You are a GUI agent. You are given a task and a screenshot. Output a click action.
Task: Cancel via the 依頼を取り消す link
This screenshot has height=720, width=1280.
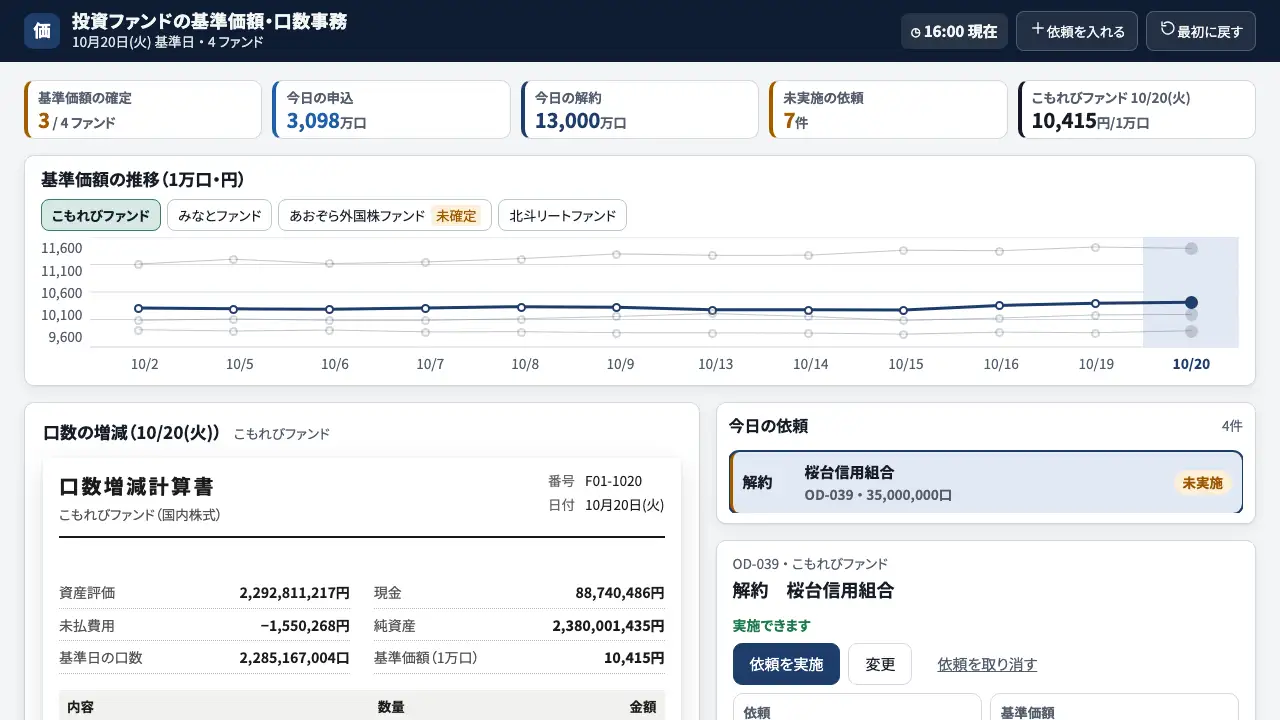point(987,664)
